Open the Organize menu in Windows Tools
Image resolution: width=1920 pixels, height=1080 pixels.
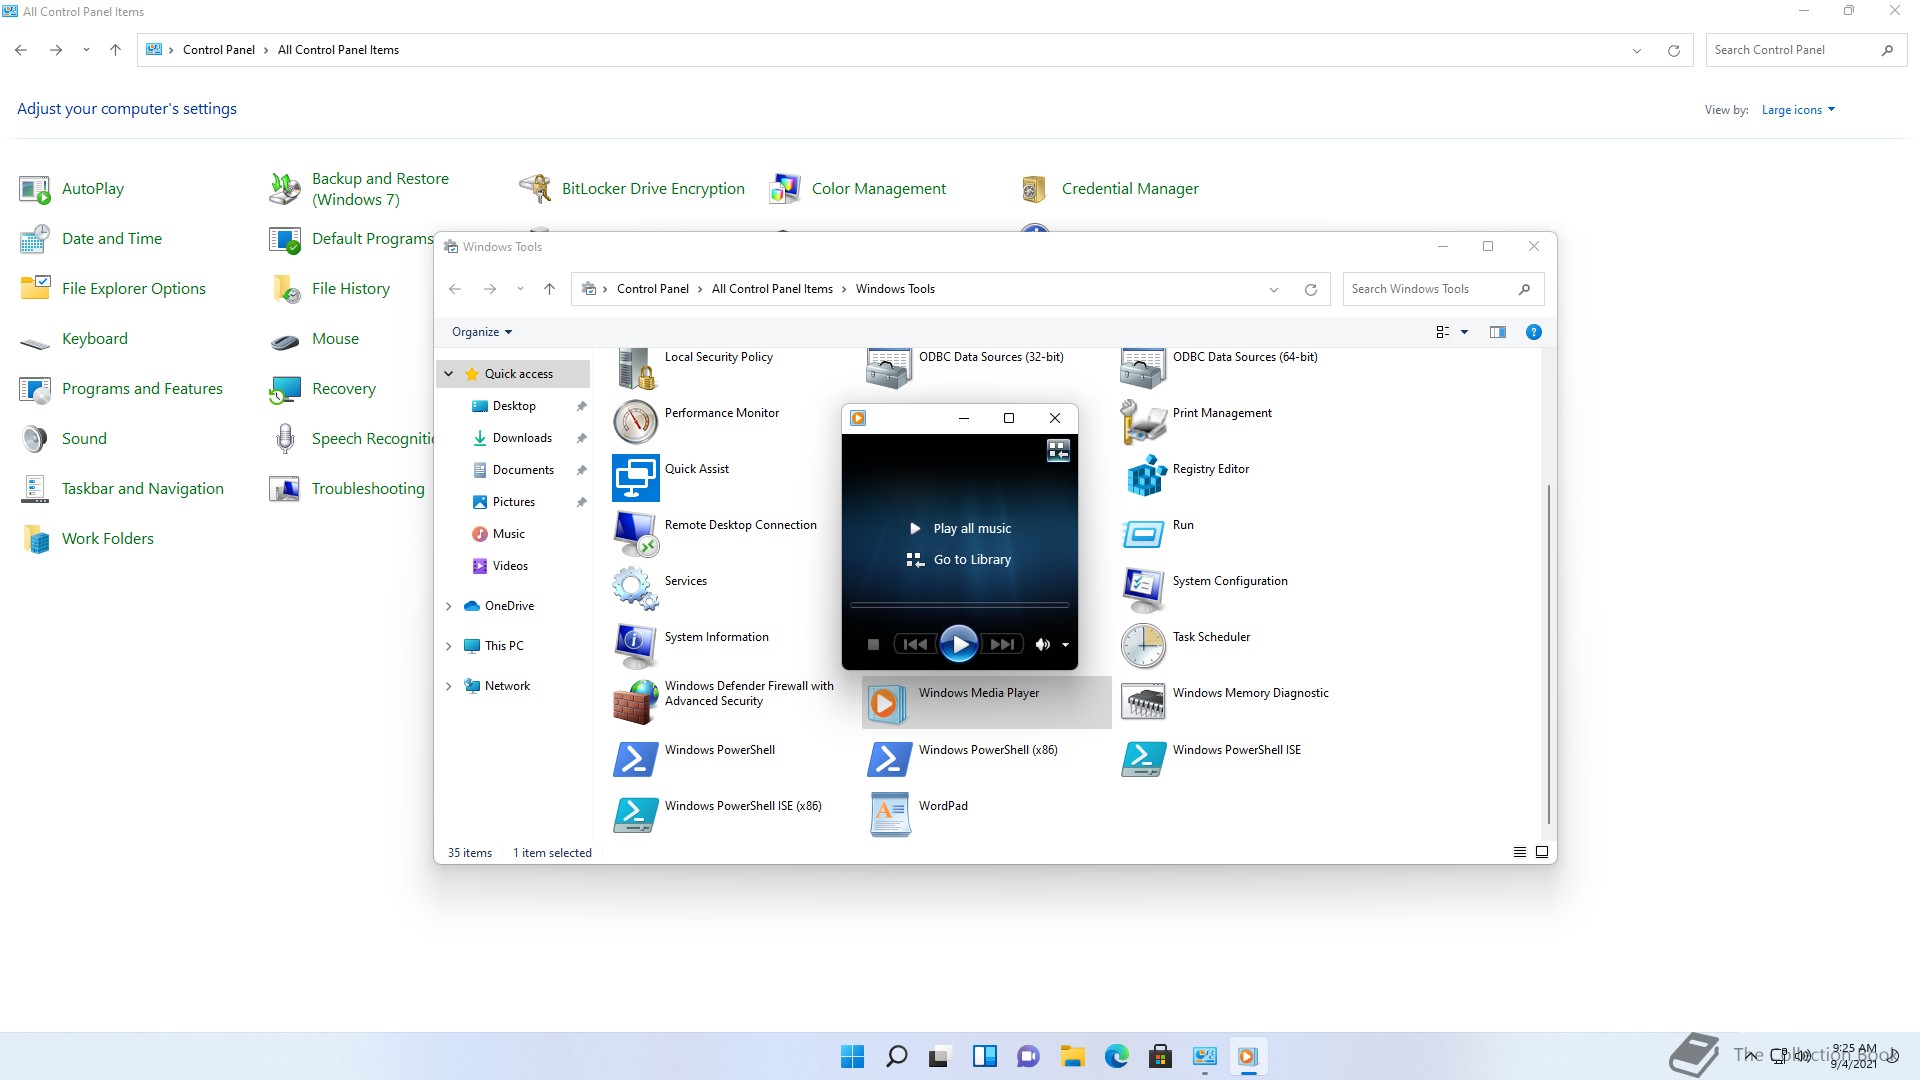tap(482, 332)
